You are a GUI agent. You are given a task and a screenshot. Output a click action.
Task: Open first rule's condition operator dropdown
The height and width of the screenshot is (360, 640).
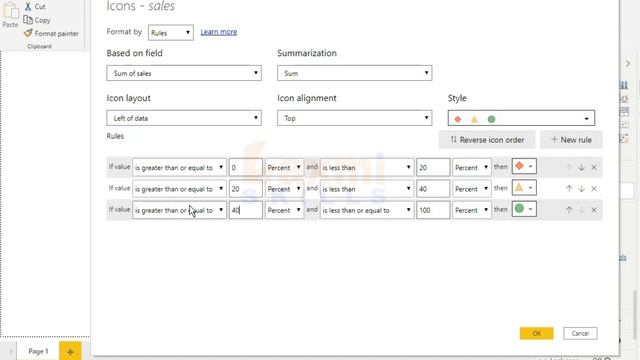[x=179, y=167]
